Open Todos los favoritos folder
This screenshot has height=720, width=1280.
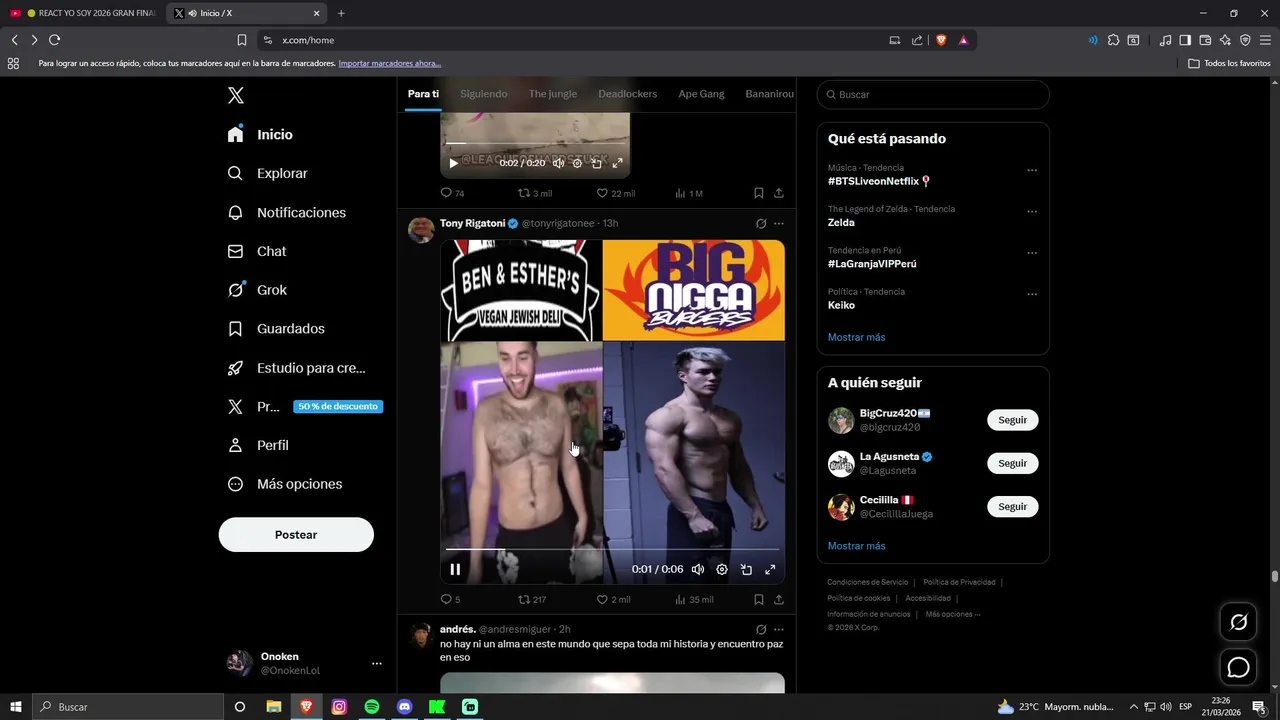coord(1229,63)
